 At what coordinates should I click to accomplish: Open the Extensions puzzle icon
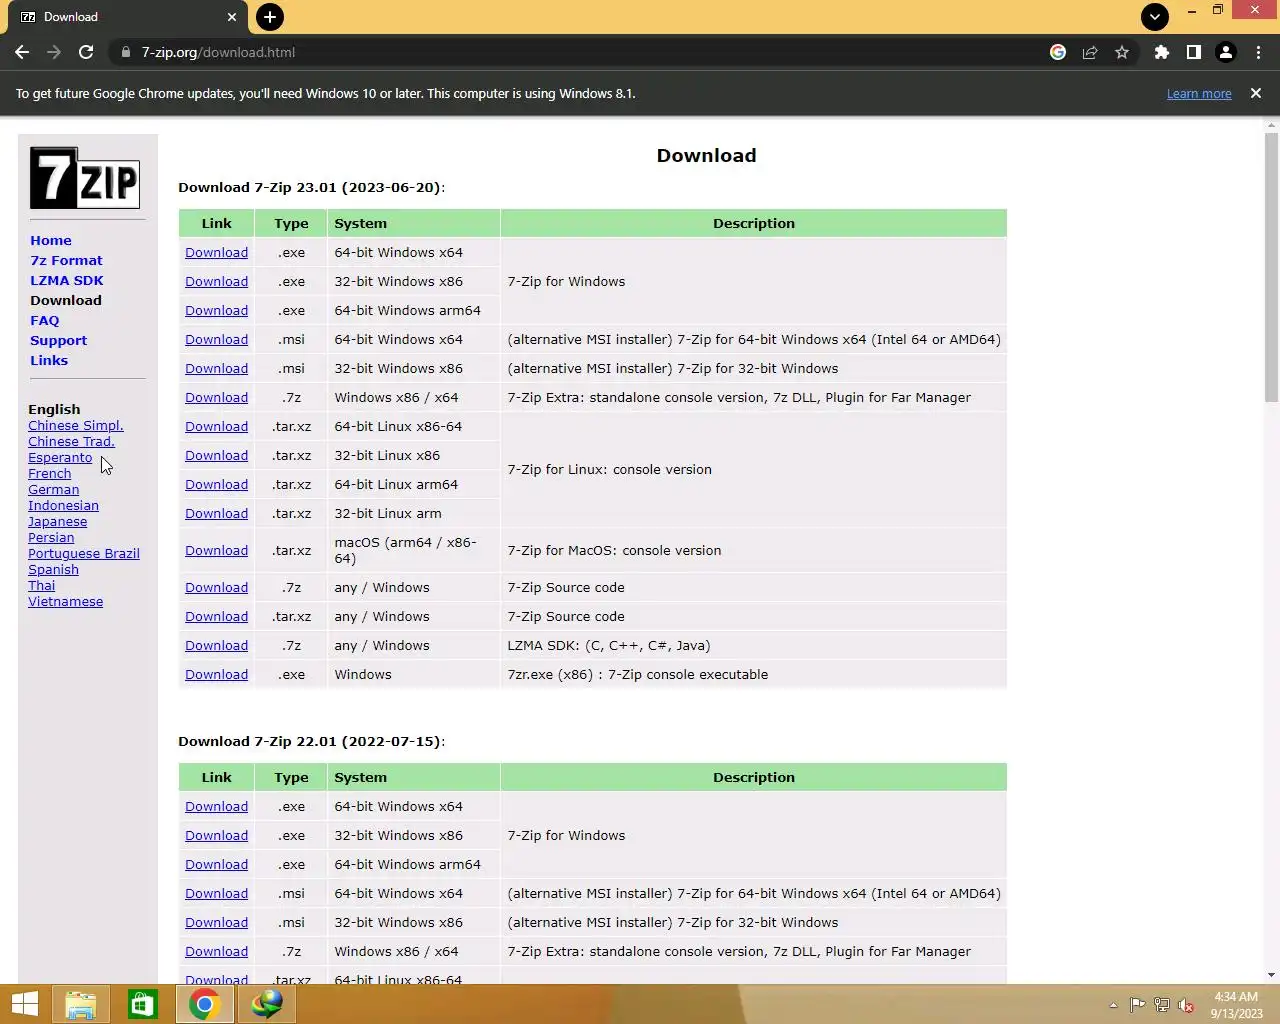(x=1161, y=52)
